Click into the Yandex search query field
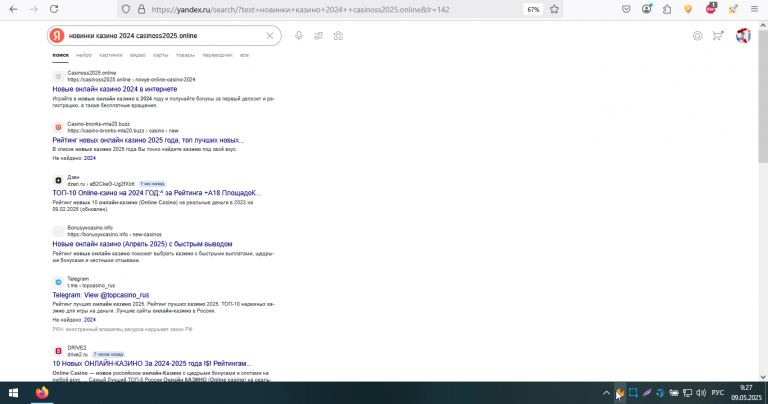Viewport: 768px width, 404px height. pyautogui.click(x=164, y=36)
